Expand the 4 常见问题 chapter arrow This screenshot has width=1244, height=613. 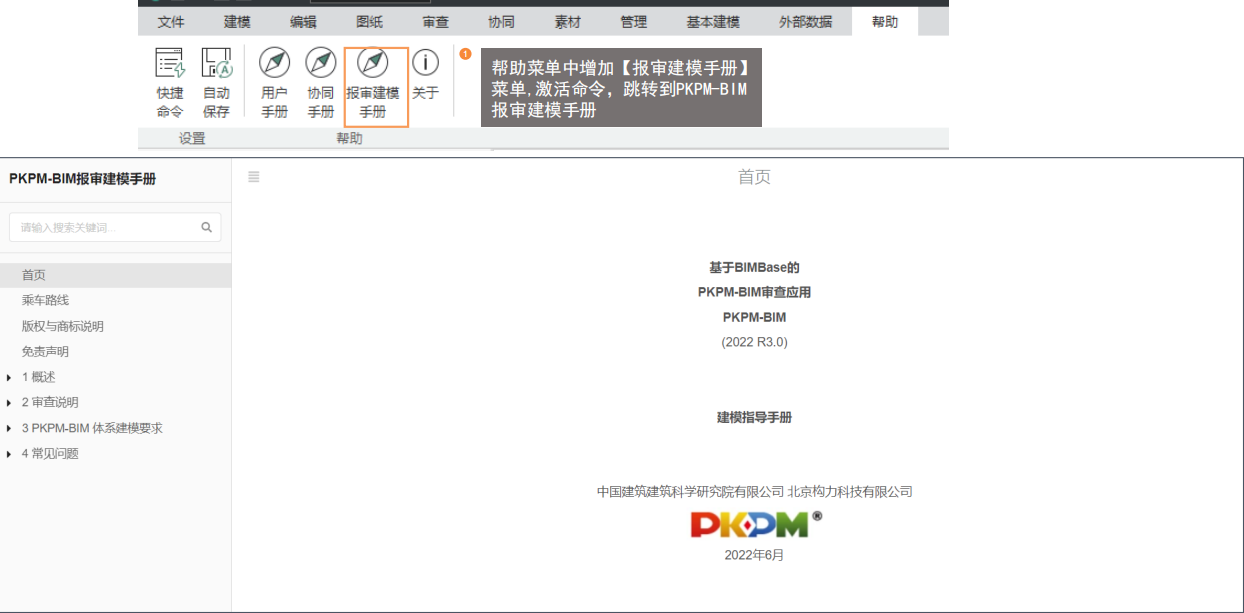coord(9,454)
